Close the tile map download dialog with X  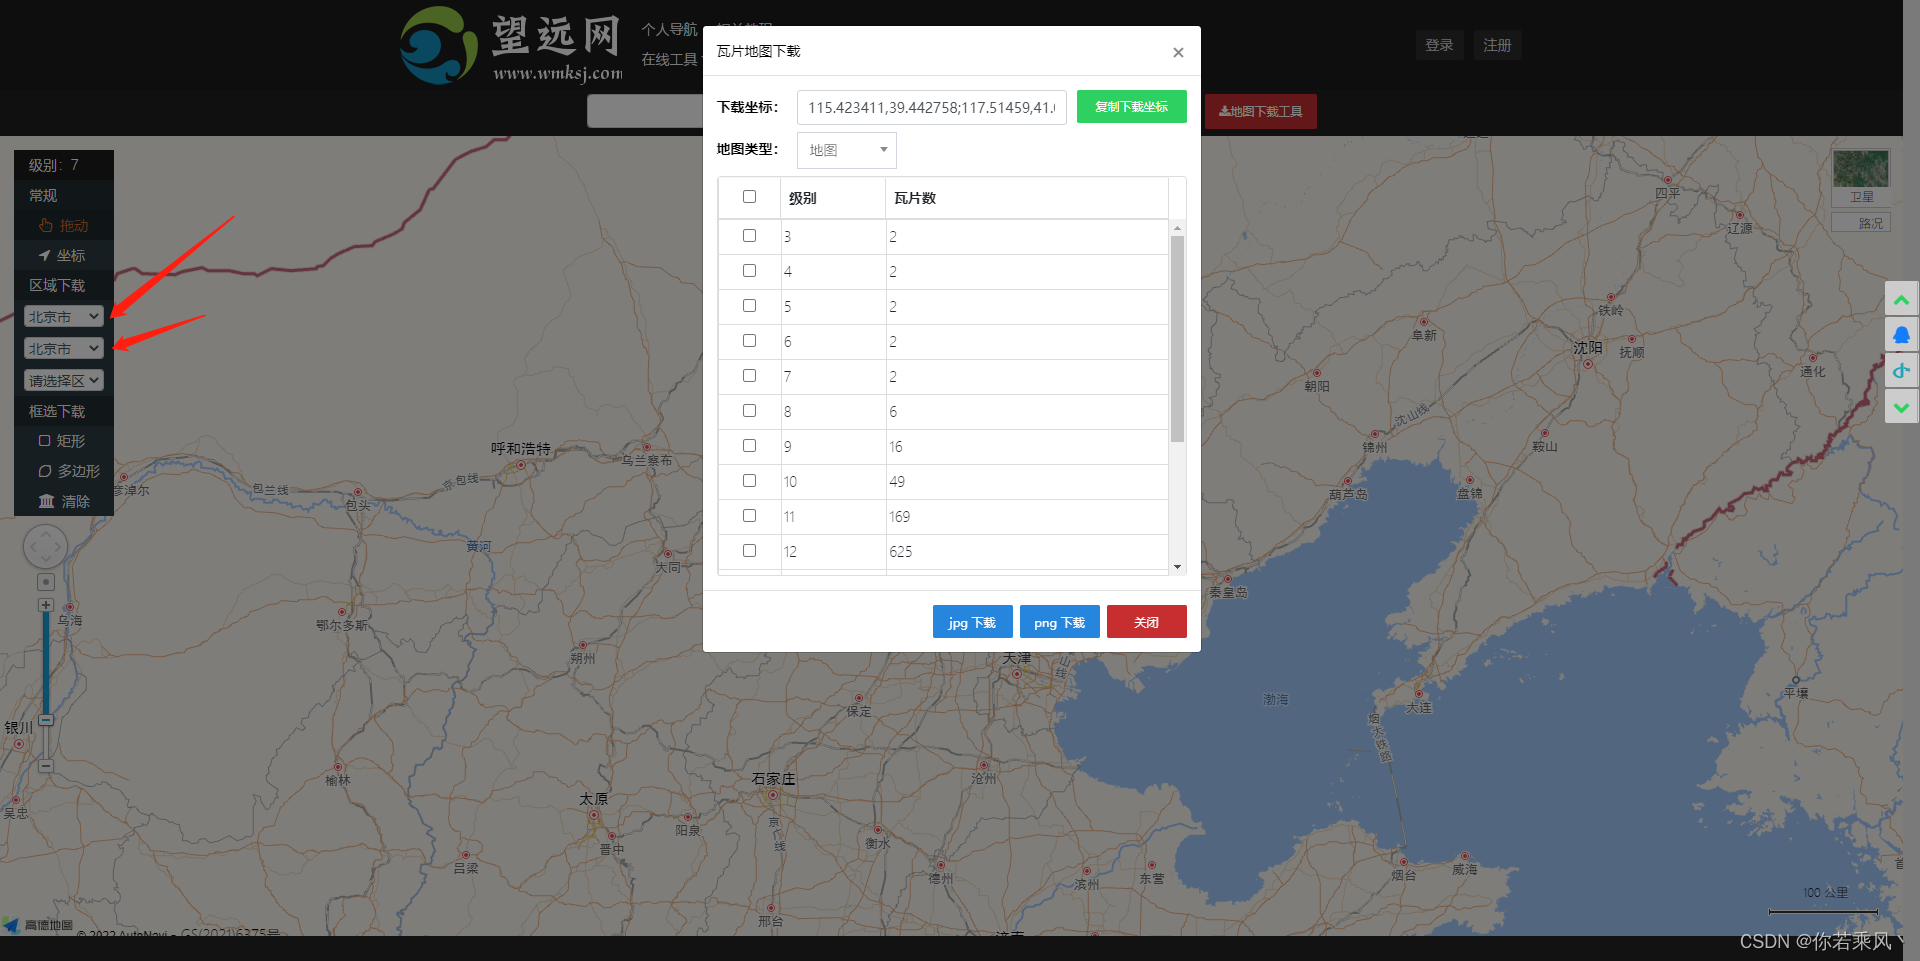[1178, 52]
